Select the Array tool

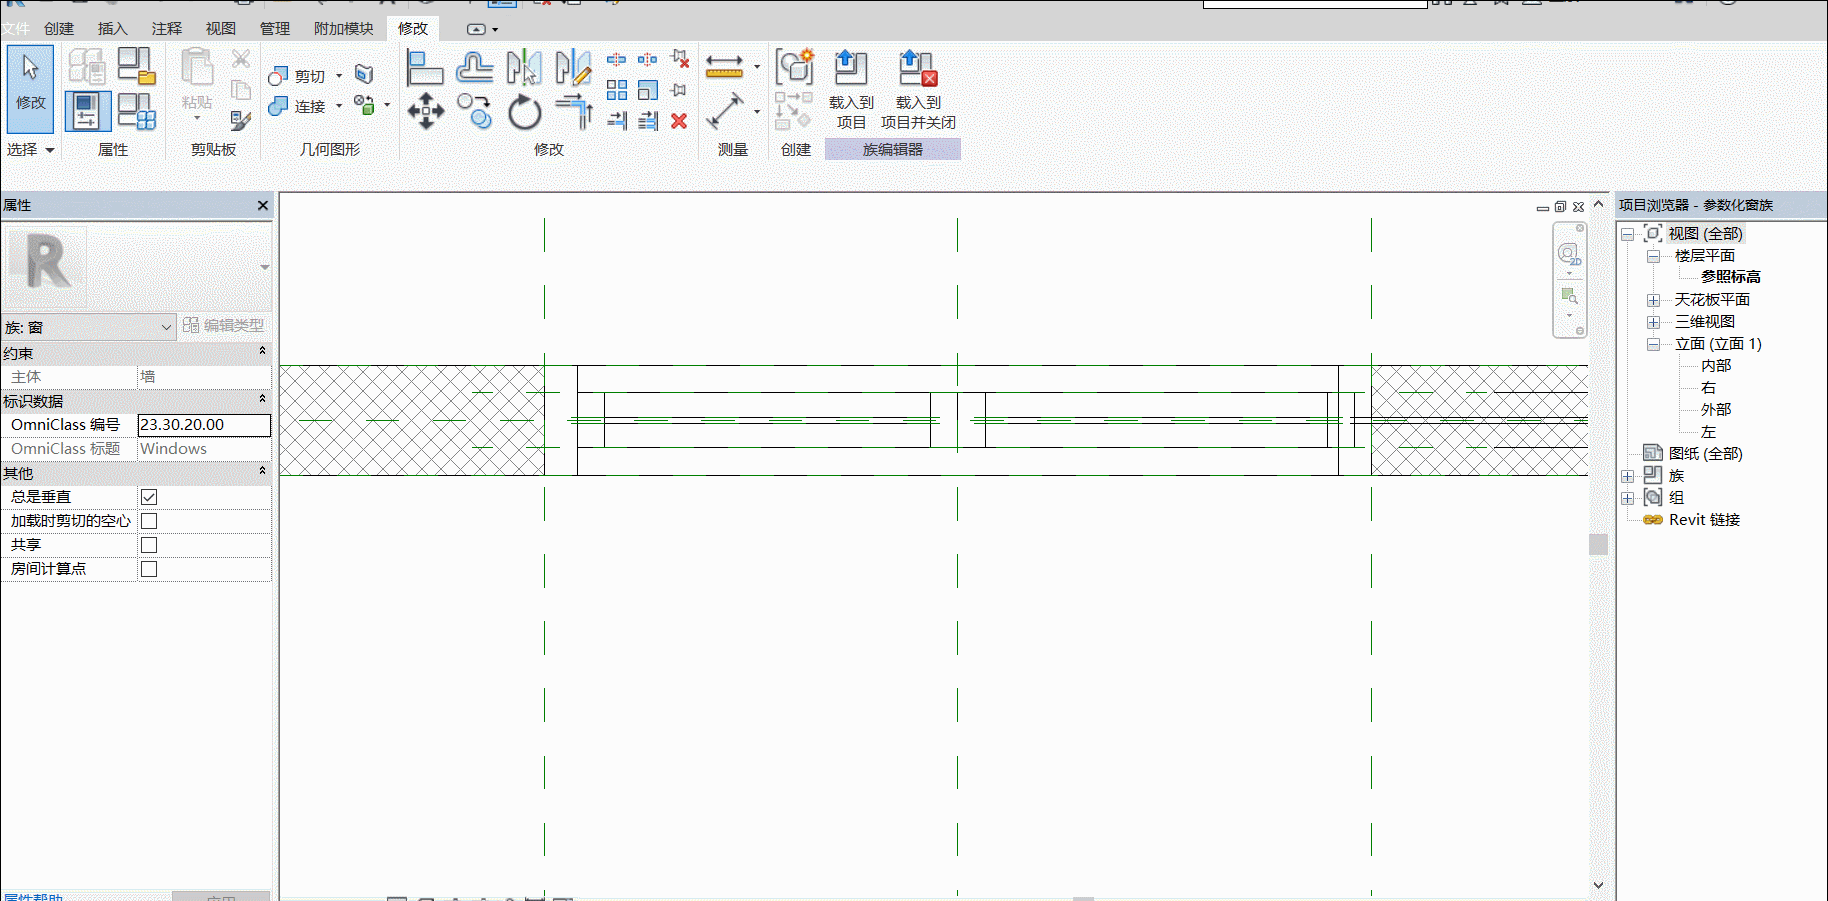pos(617,90)
